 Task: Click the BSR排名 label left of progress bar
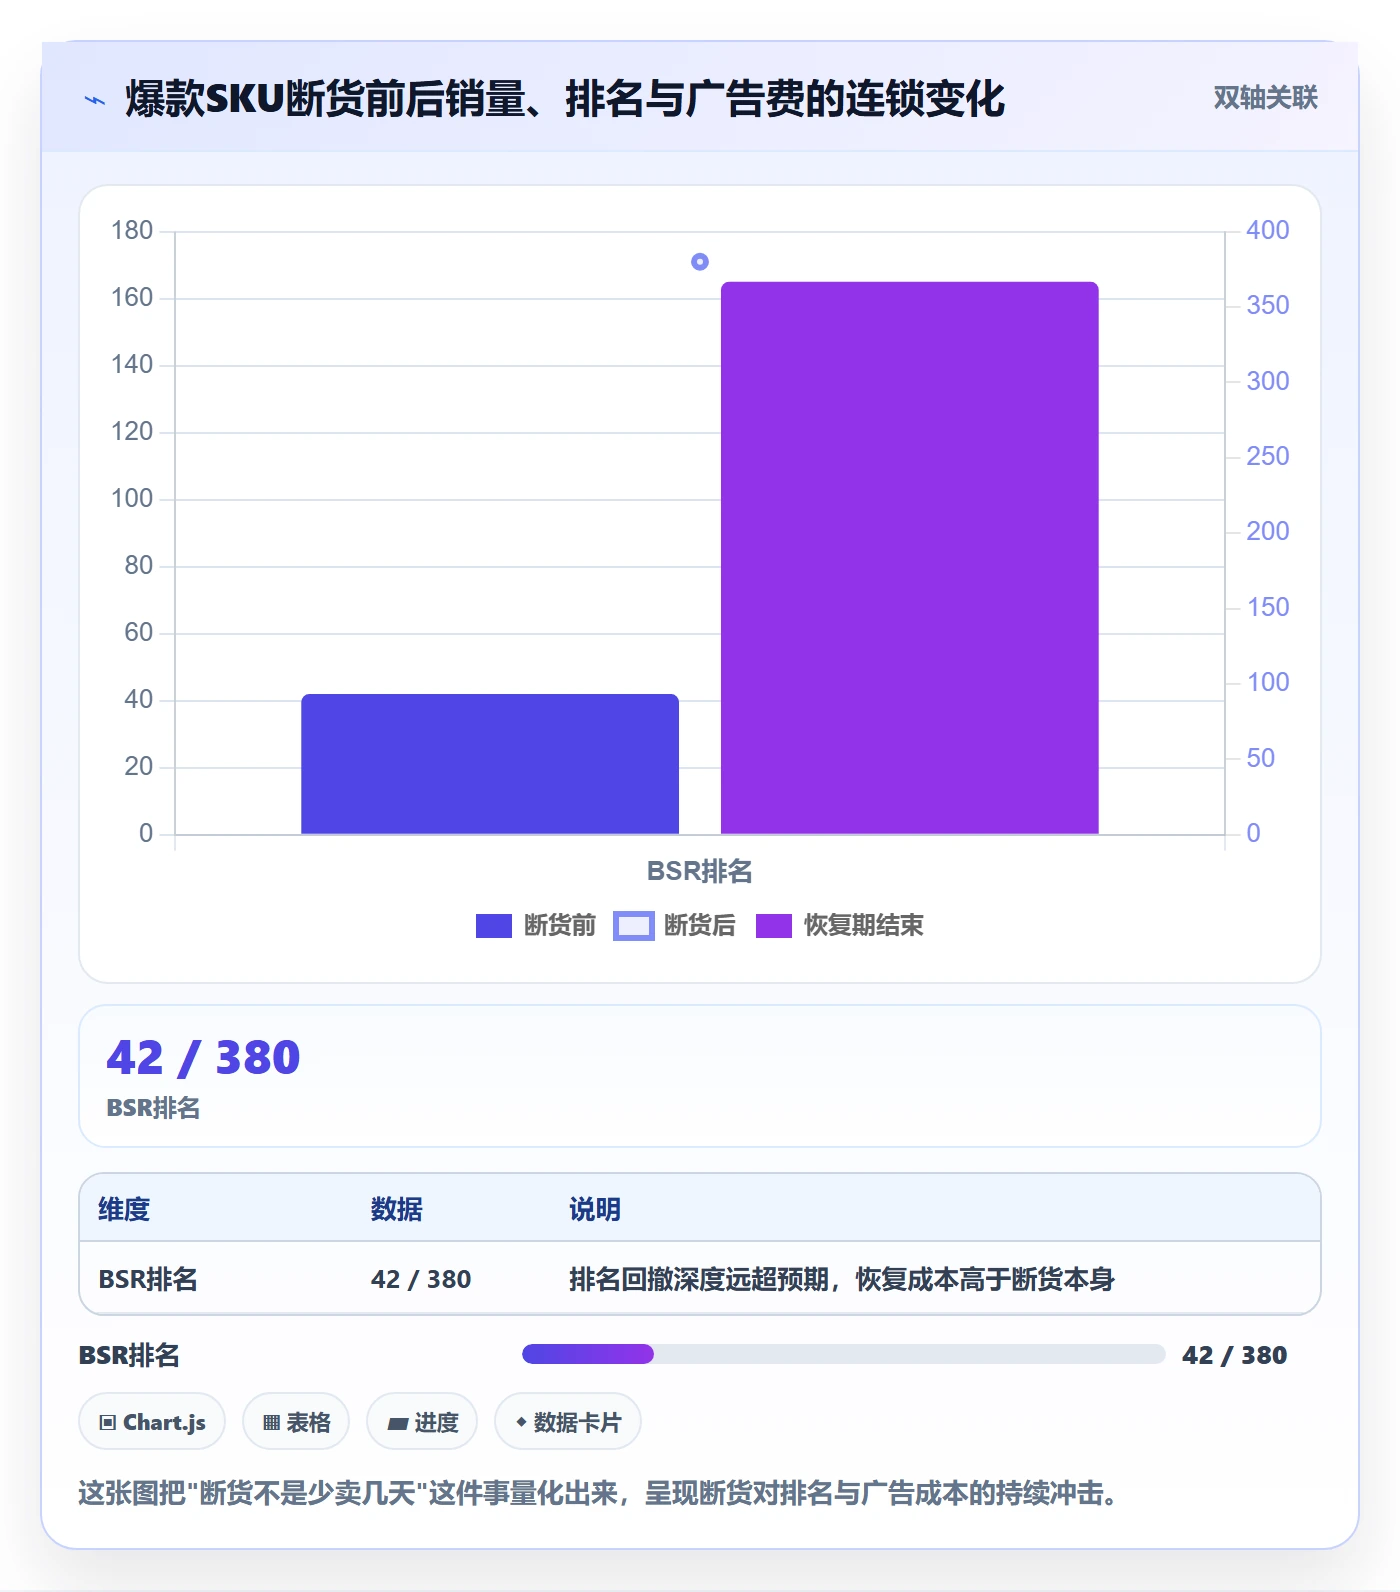(129, 1355)
